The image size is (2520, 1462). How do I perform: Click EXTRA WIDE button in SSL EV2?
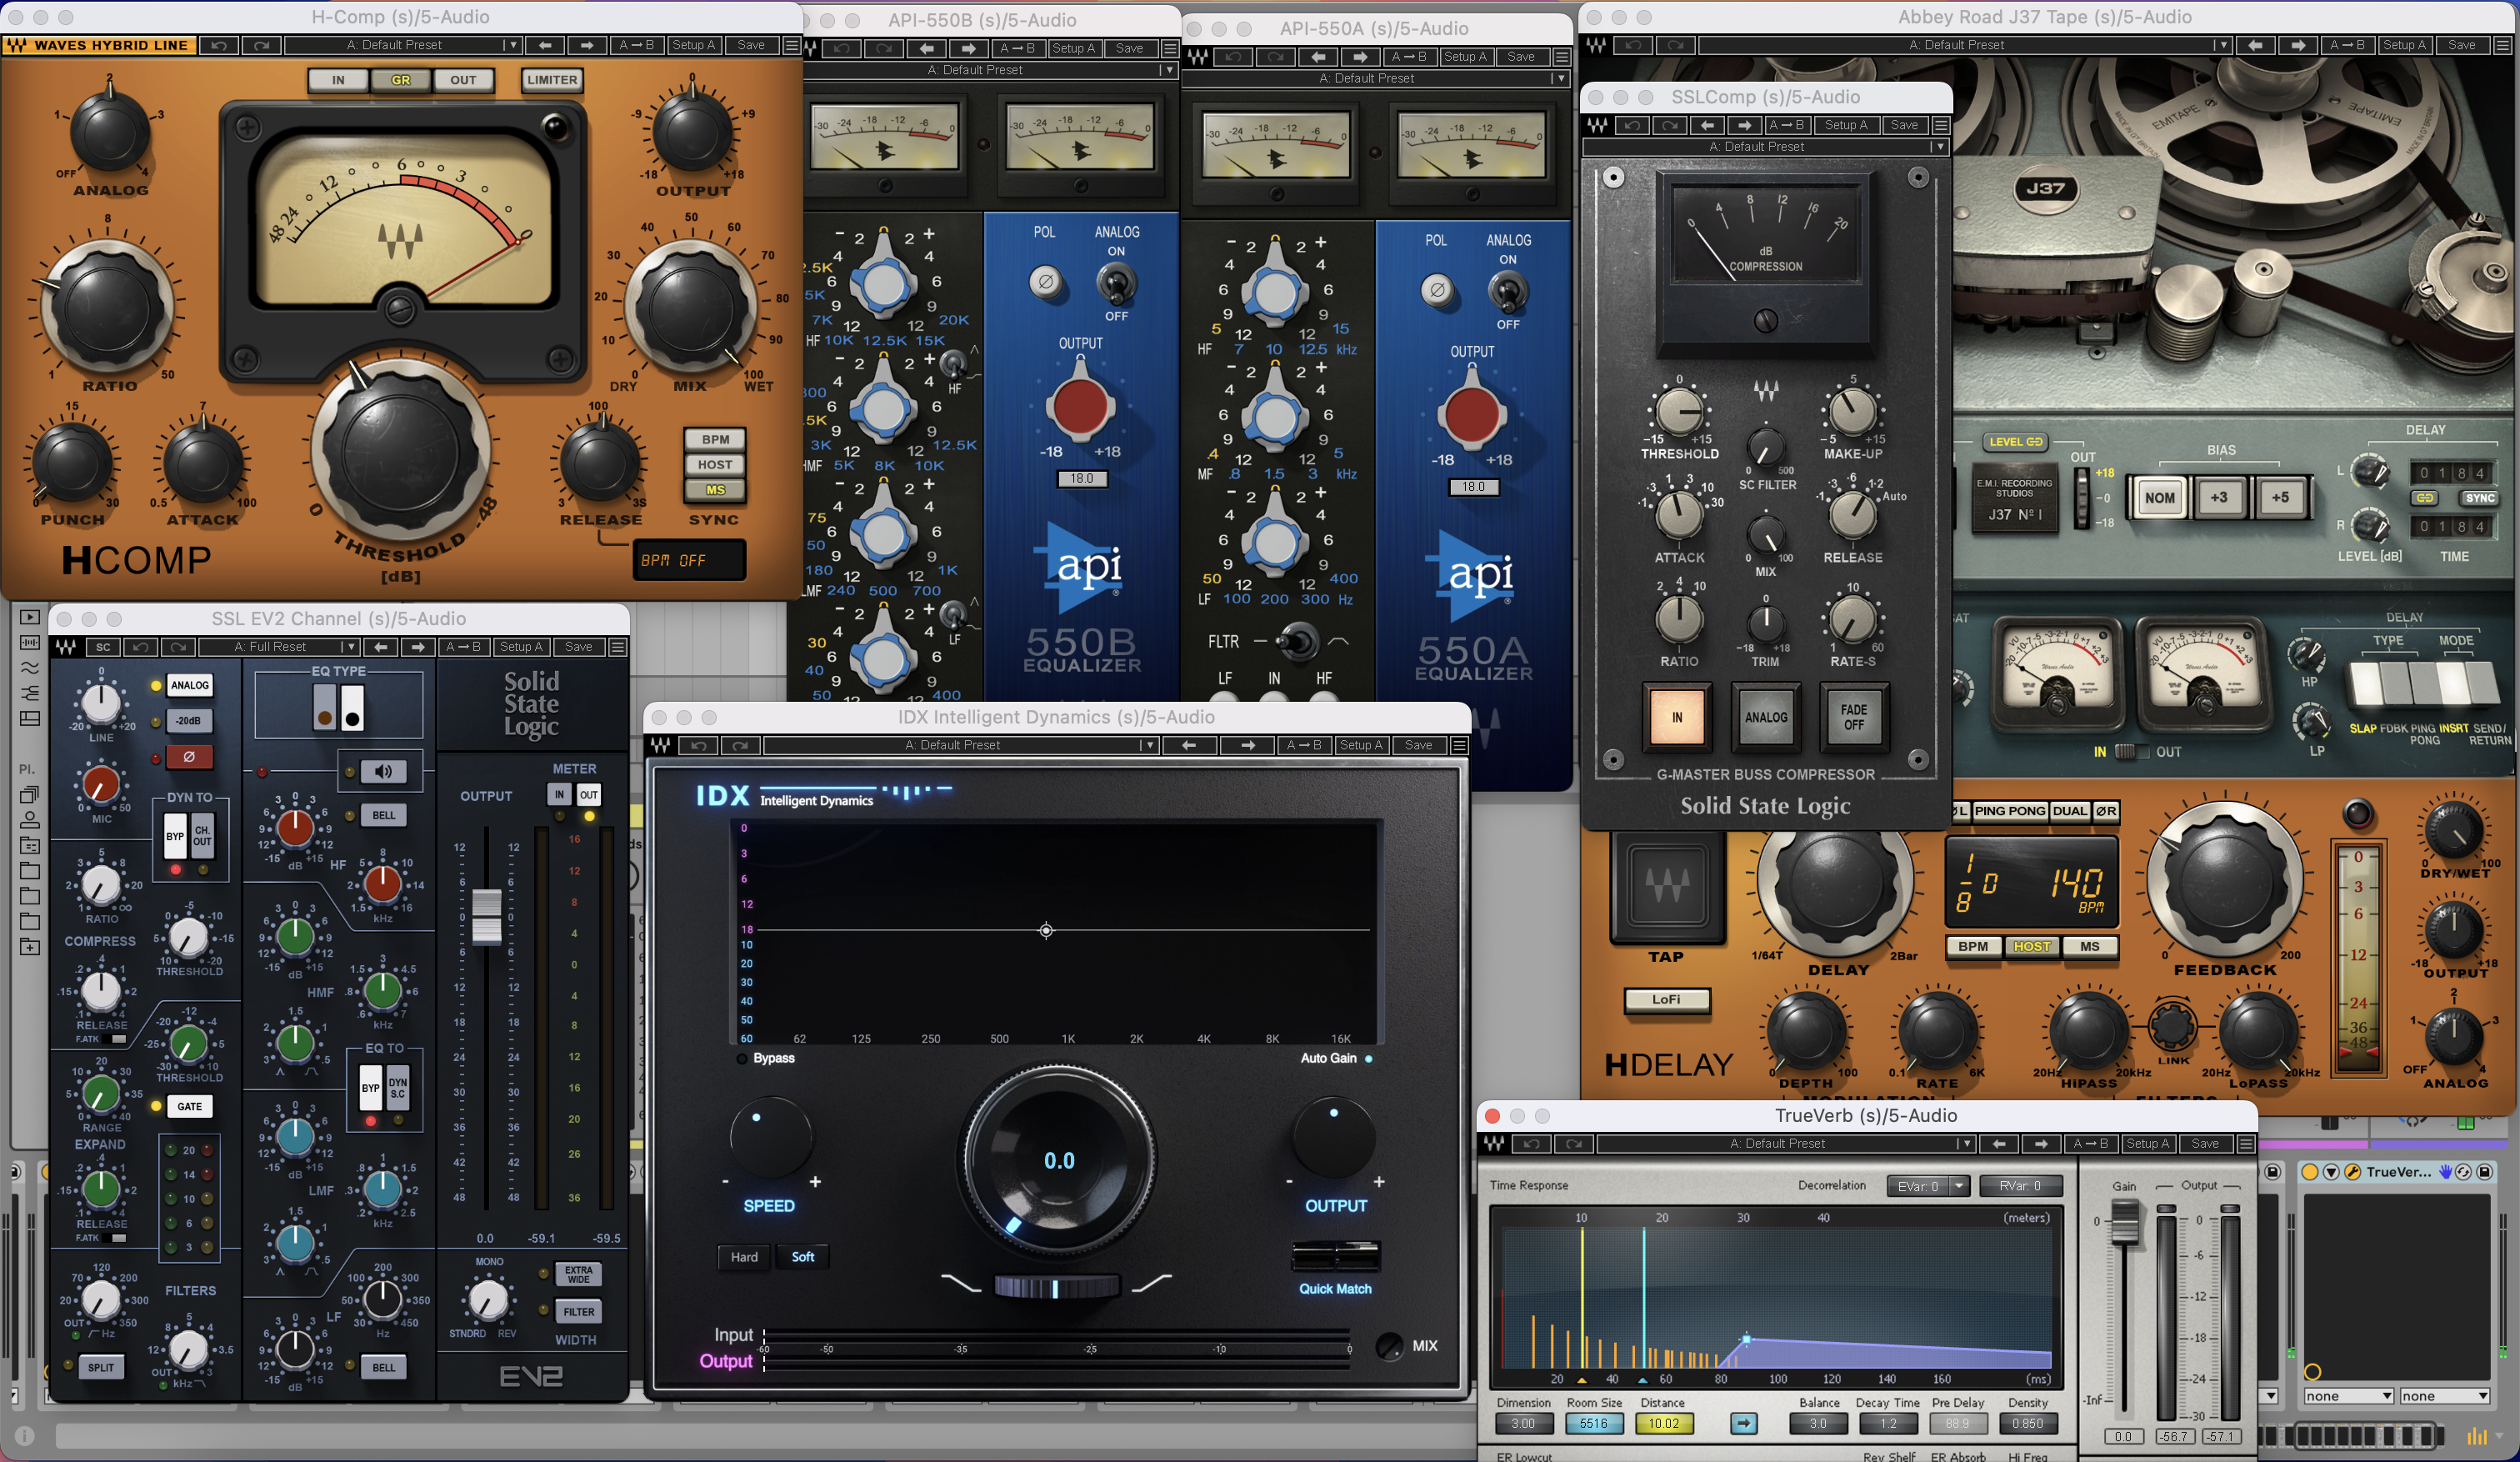578,1274
